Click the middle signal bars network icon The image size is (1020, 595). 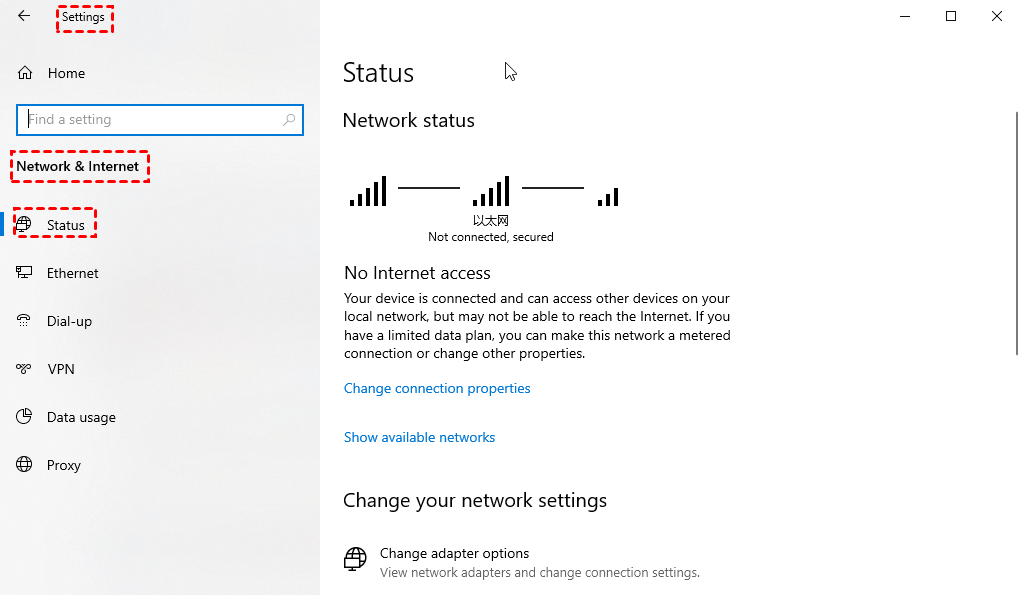[x=491, y=191]
